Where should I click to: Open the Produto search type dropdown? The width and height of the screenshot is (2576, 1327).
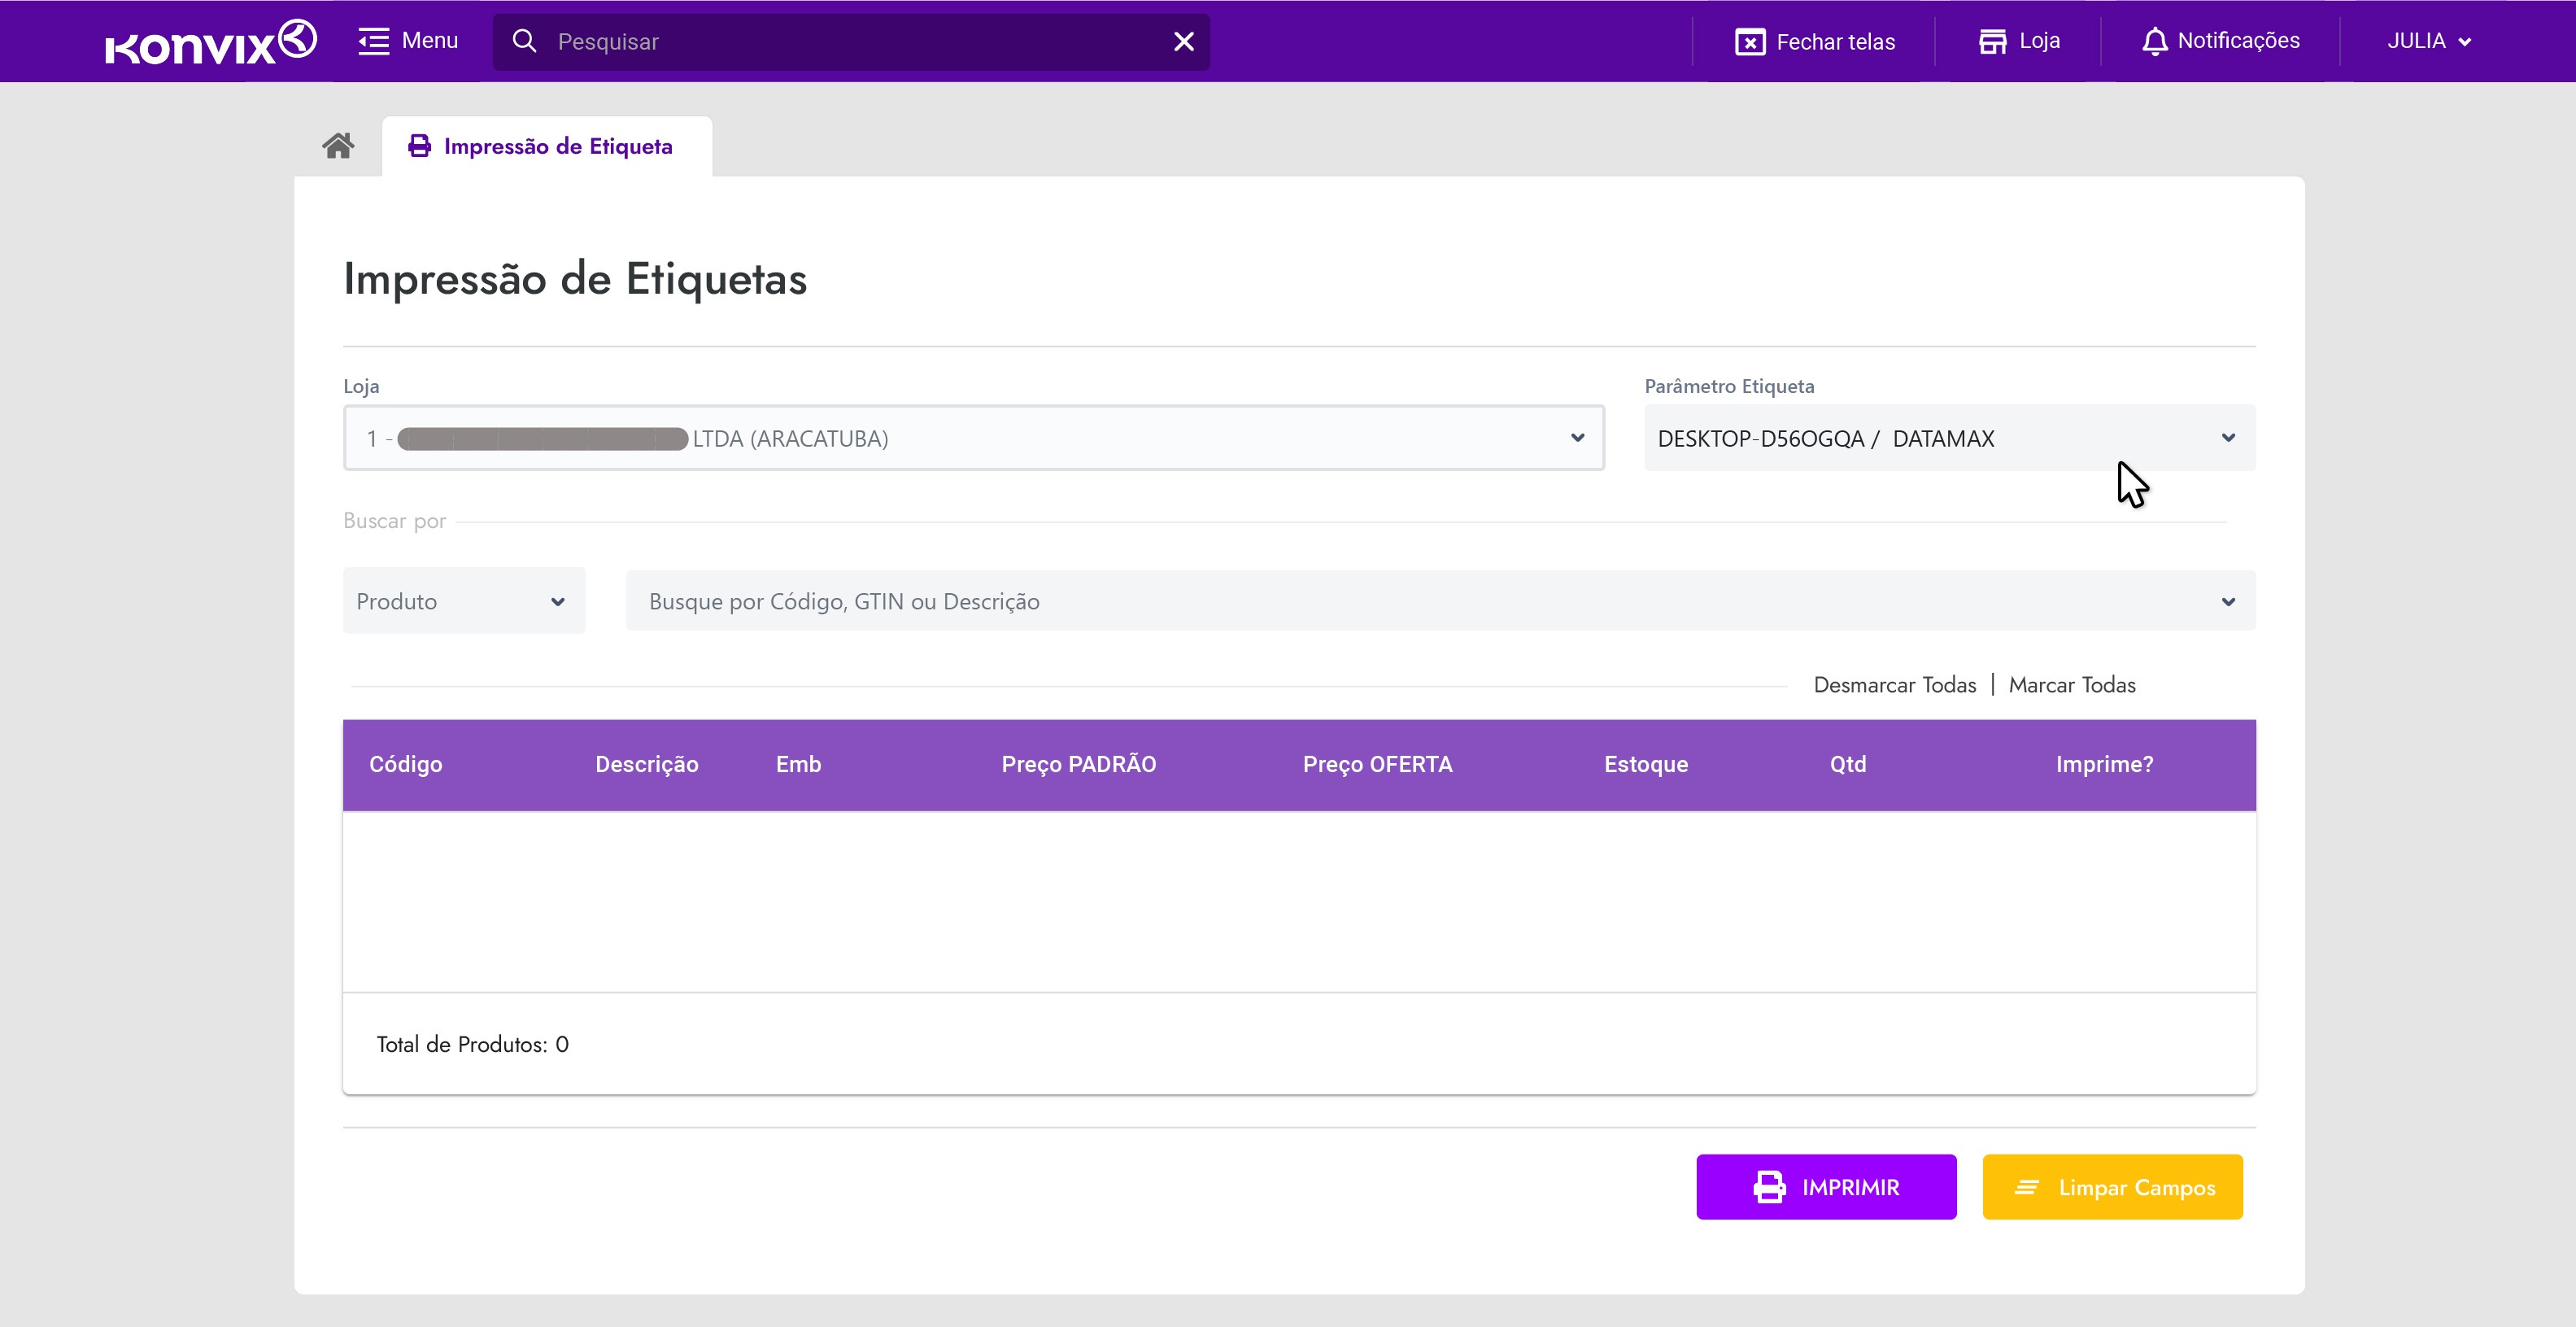[x=463, y=601]
